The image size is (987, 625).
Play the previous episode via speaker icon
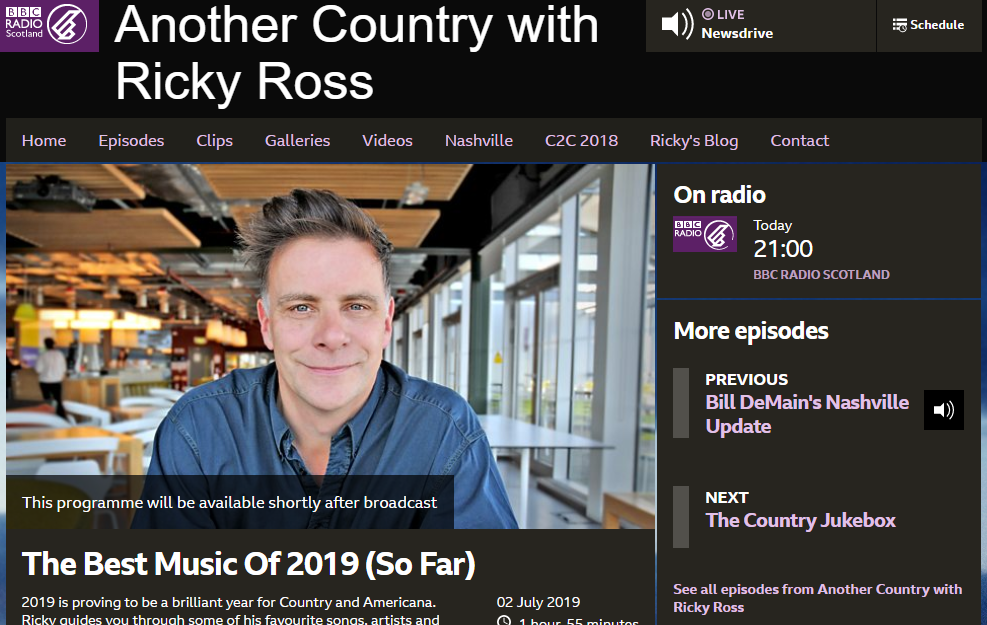point(944,410)
